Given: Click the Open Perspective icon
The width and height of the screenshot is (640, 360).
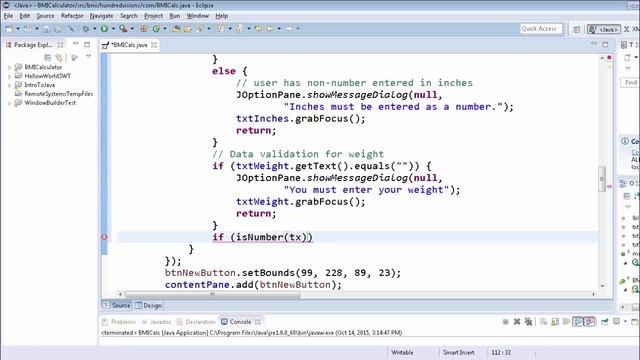Looking at the screenshot, I should (x=576, y=29).
